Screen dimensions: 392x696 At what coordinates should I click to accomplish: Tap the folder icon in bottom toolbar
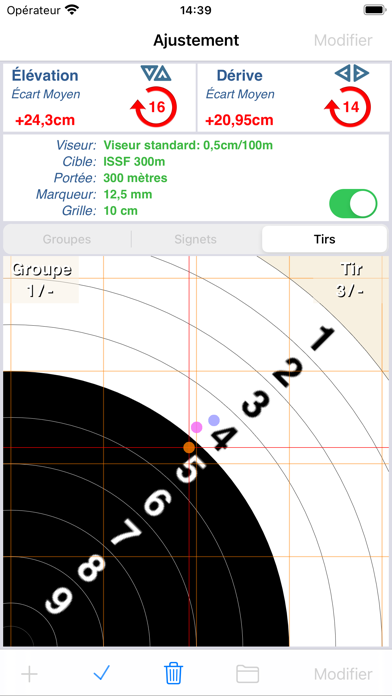(x=247, y=674)
